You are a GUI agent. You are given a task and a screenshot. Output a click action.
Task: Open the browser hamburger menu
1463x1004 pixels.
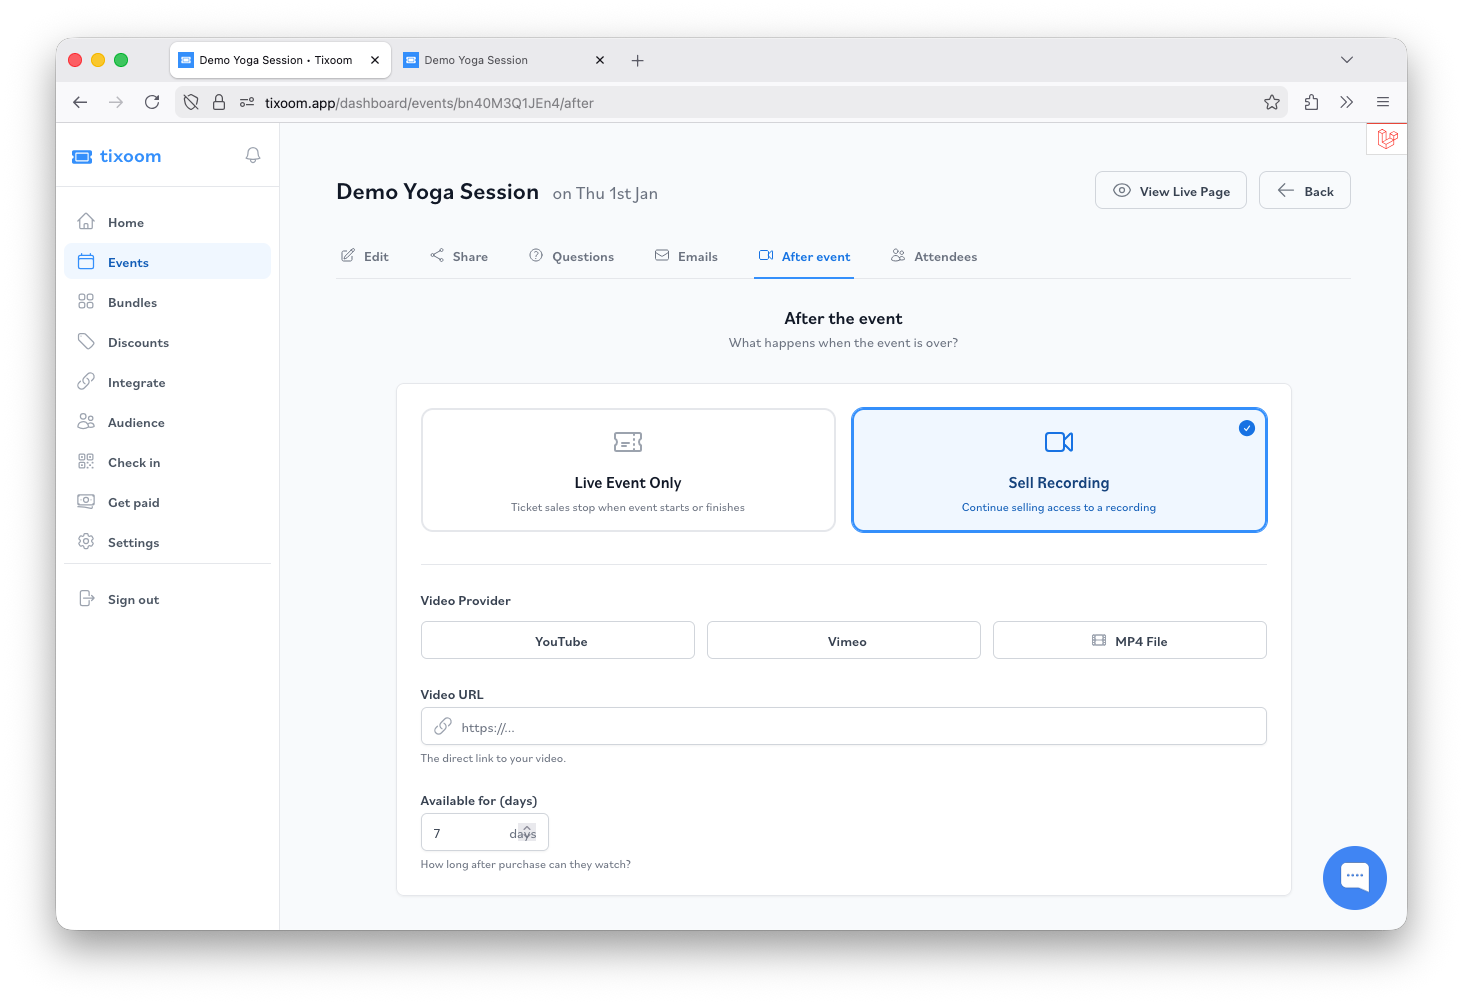click(x=1382, y=102)
